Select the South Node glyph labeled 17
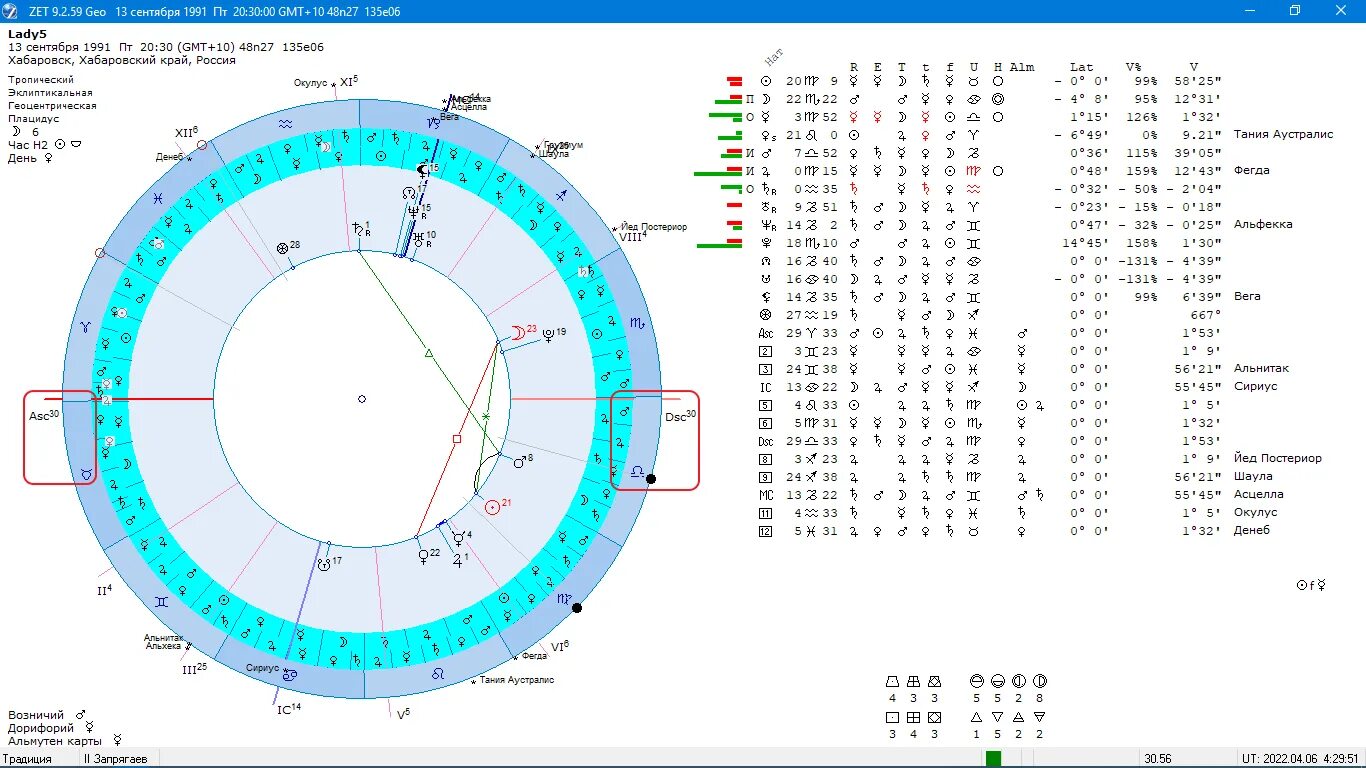Image resolution: width=1366 pixels, height=768 pixels. [324, 564]
